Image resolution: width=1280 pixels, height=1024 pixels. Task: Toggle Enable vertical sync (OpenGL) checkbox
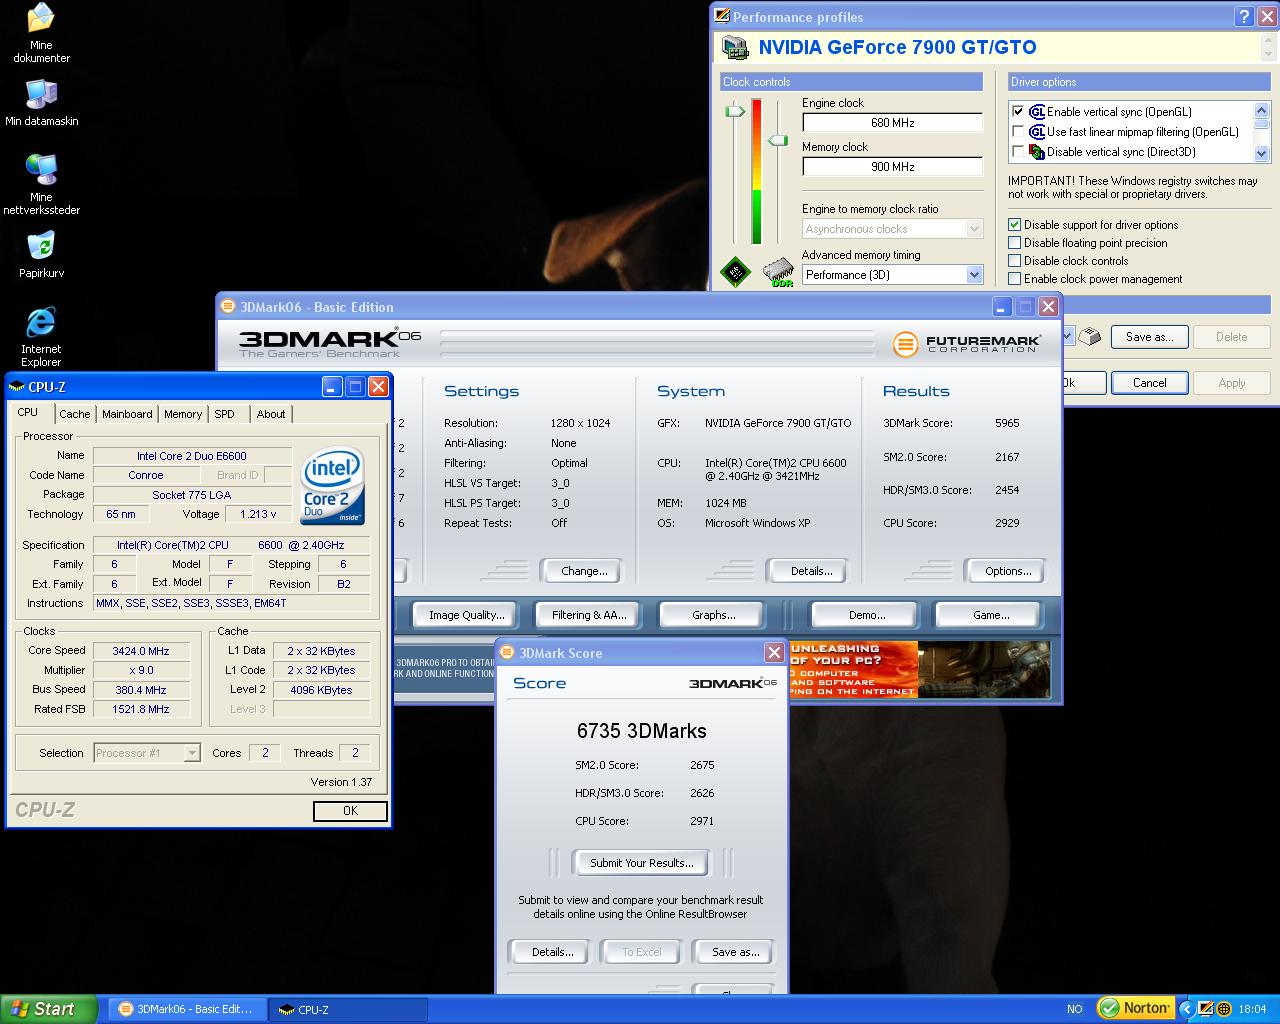[1018, 112]
